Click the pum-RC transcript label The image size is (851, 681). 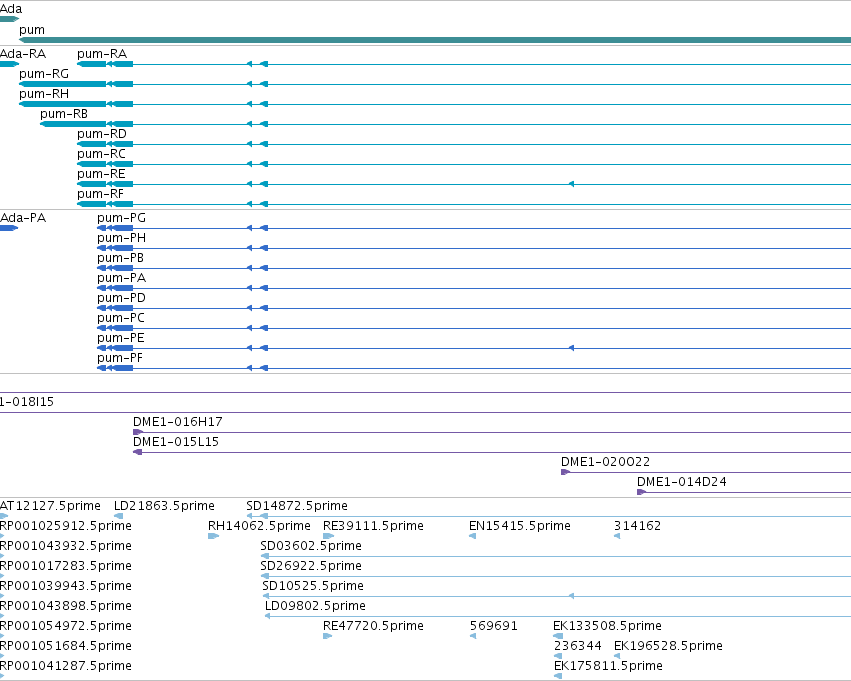tap(101, 154)
